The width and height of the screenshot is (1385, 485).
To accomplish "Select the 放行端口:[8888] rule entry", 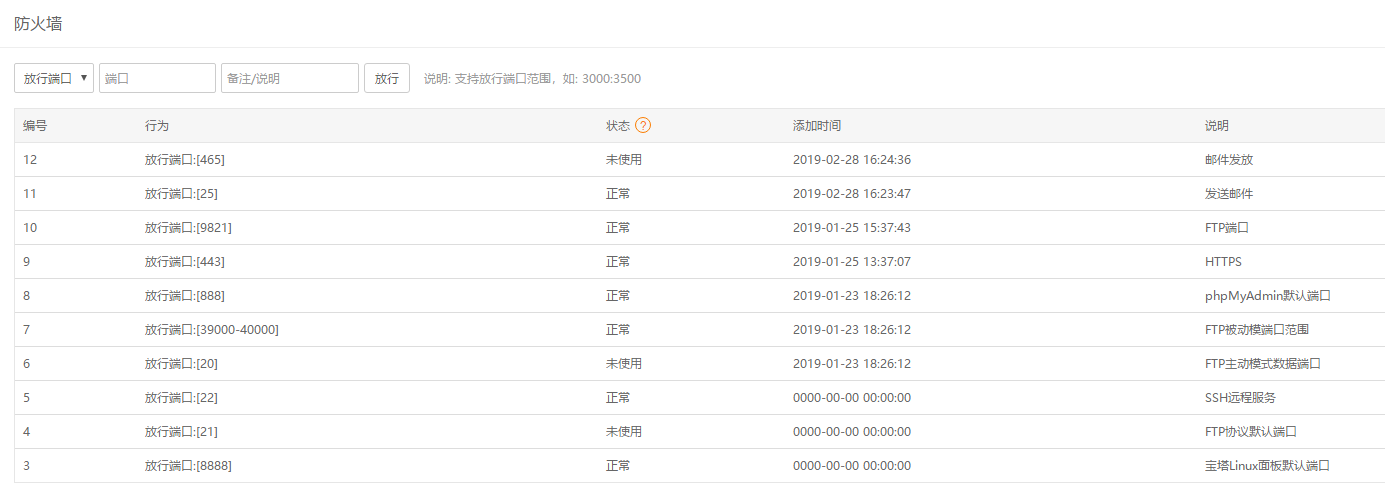I will point(188,466).
